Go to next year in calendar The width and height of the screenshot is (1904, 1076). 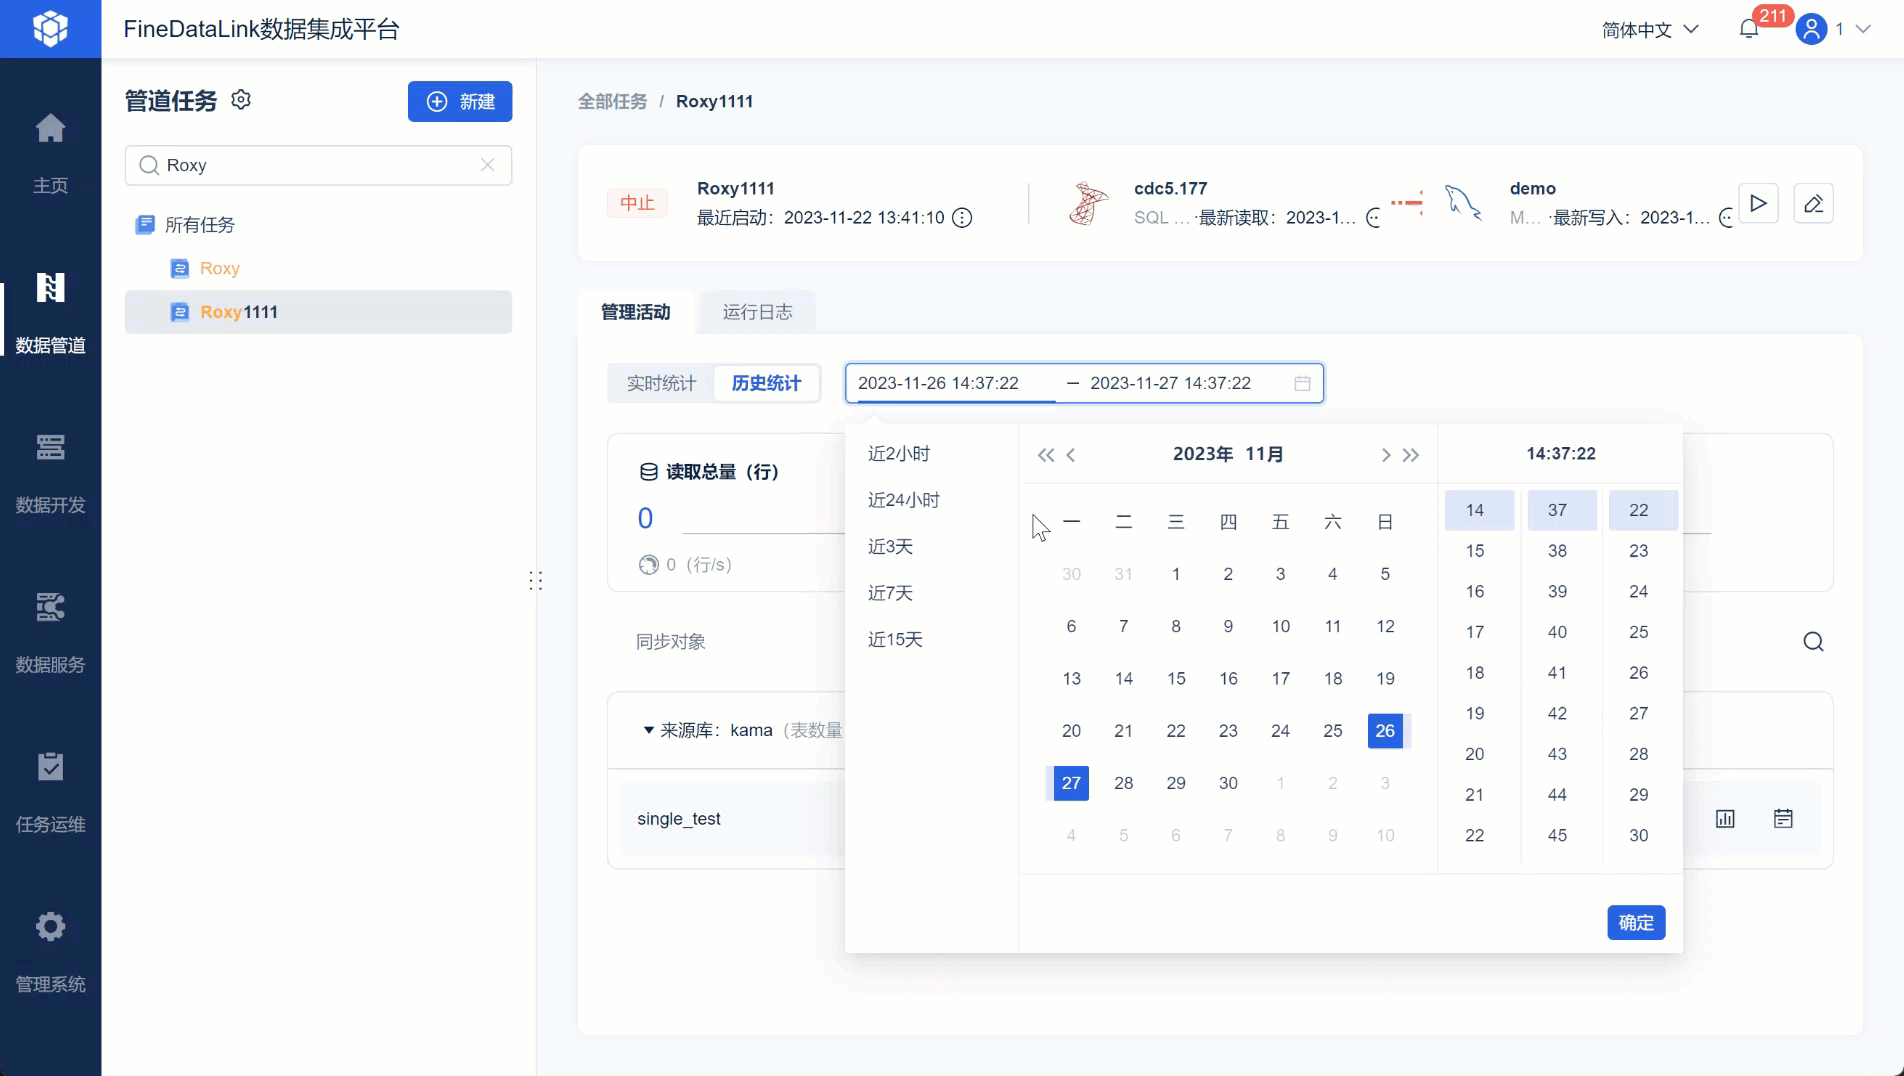[x=1411, y=455]
